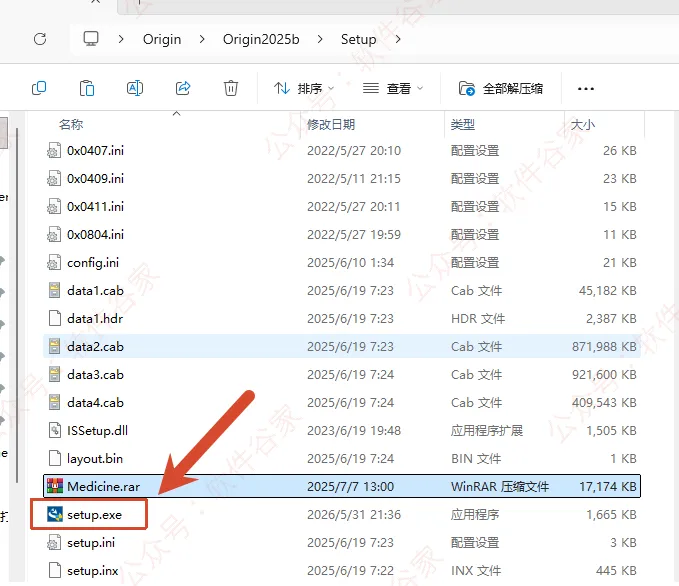Click the Medicine.rar WinRAR icon
The image size is (679, 586).
coord(55,486)
